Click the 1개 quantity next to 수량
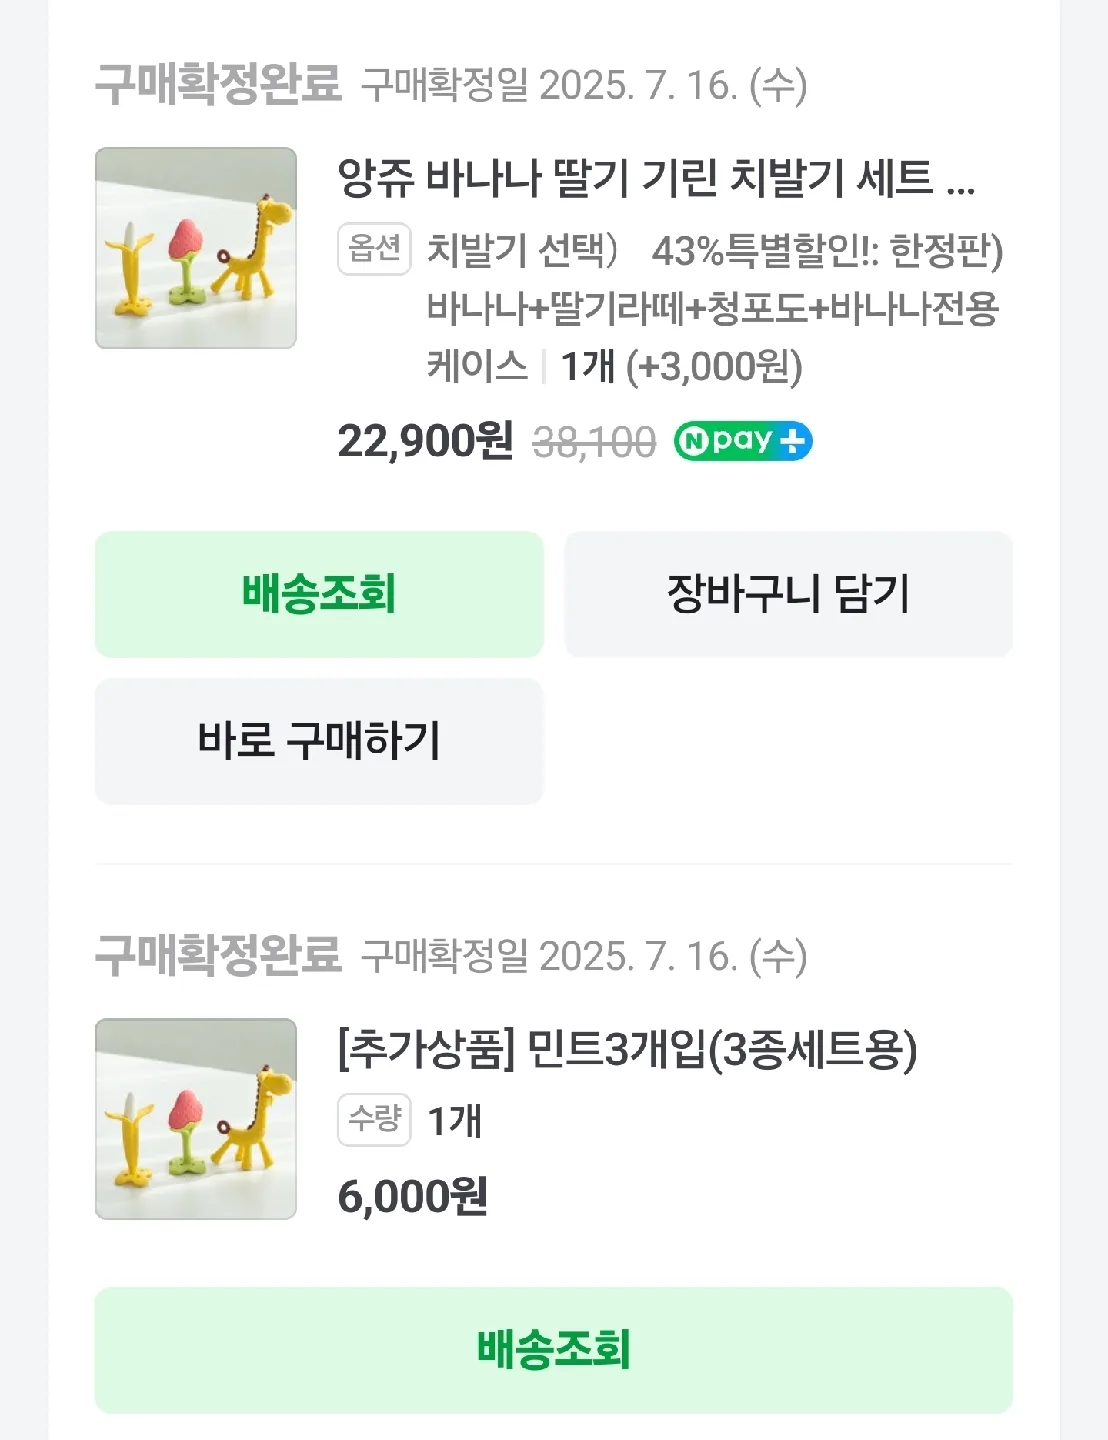The height and width of the screenshot is (1440, 1108). tap(455, 1121)
